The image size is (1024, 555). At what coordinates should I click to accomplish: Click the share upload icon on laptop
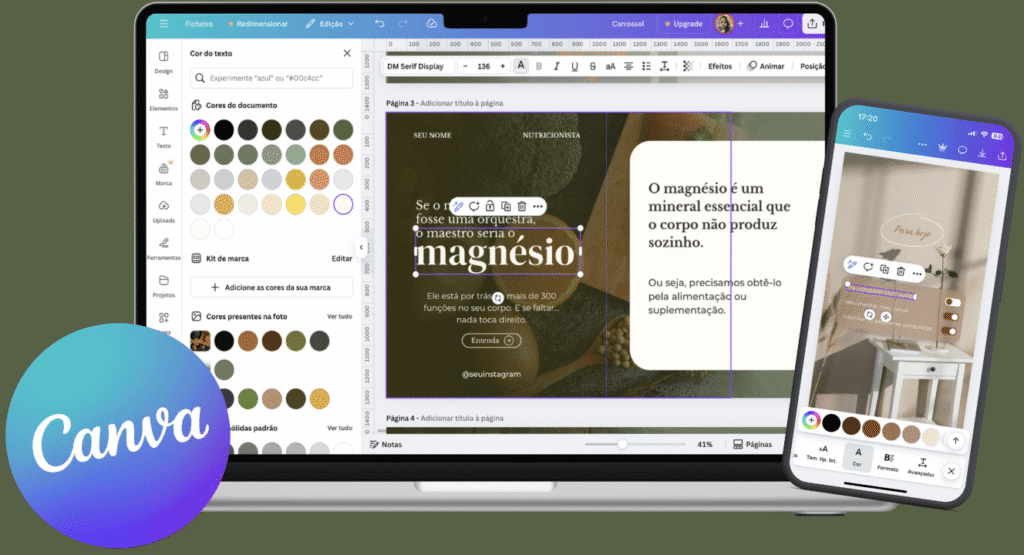point(812,24)
